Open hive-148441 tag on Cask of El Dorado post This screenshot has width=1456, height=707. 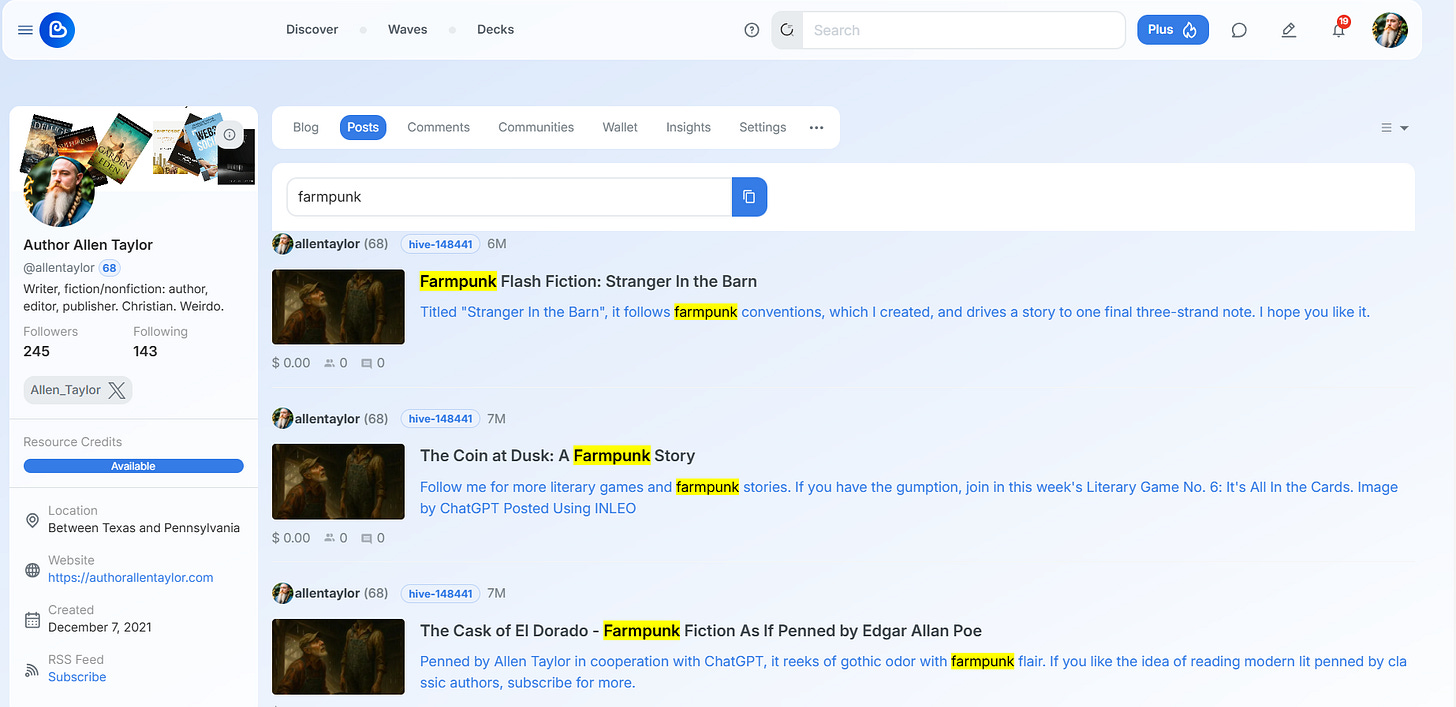pos(440,593)
